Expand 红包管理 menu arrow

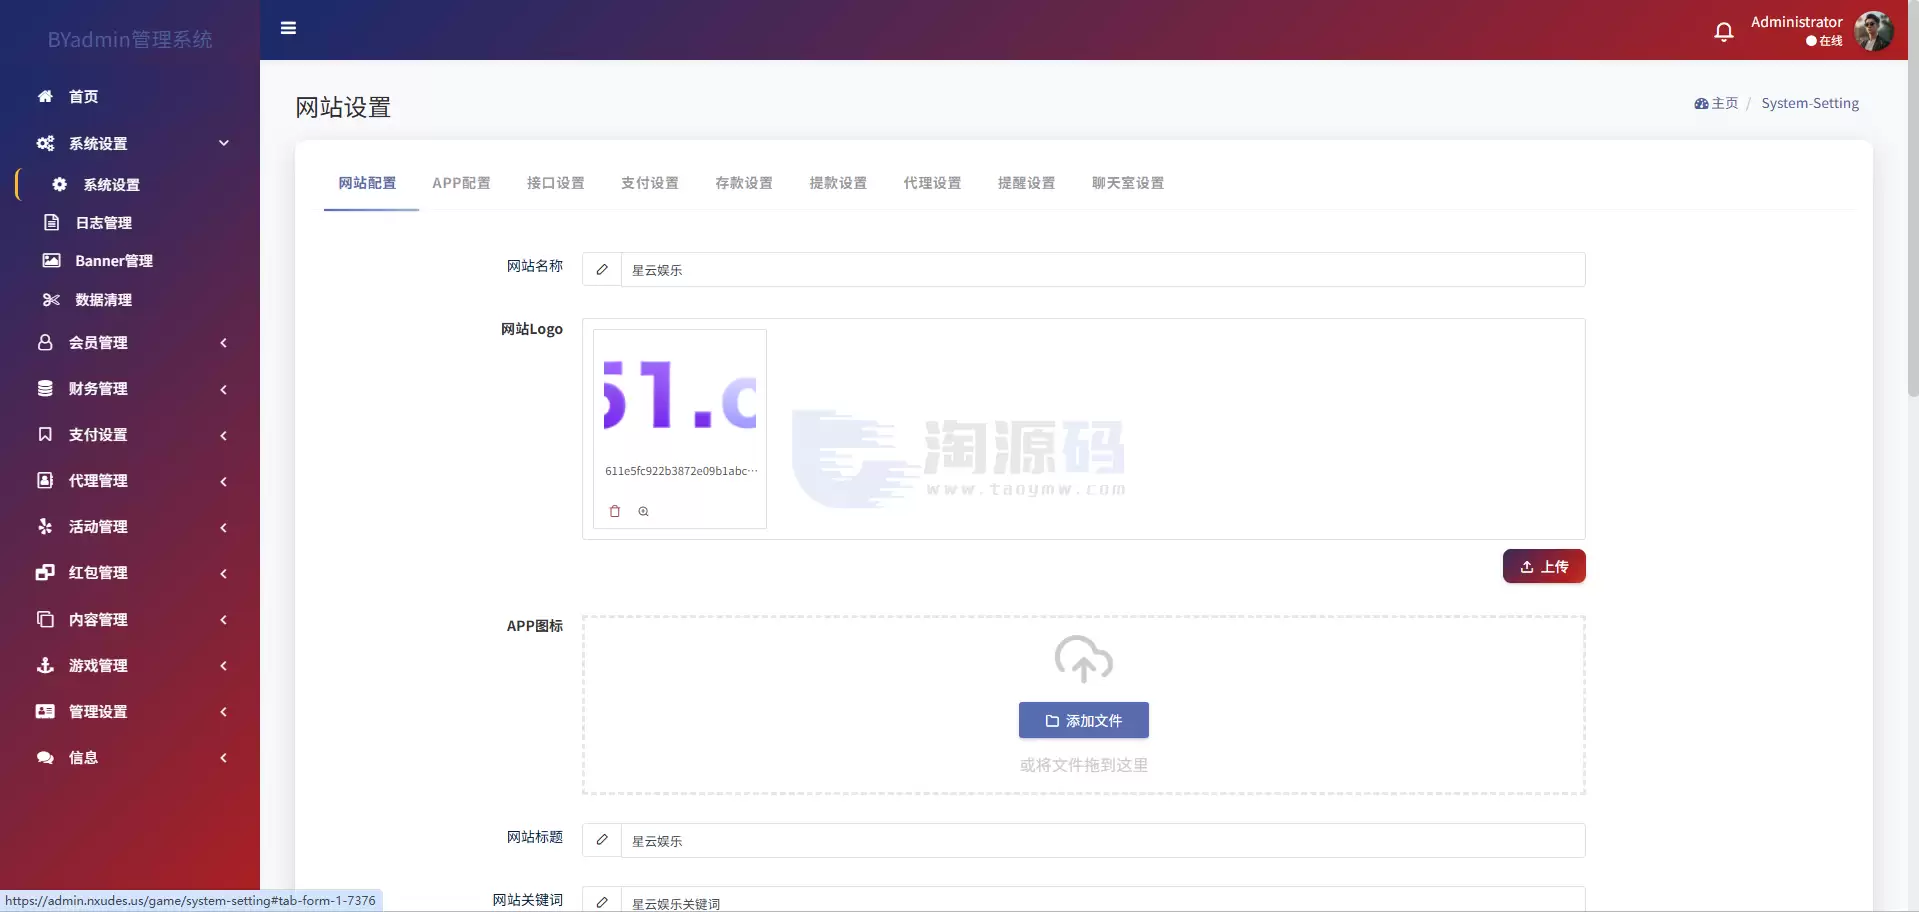click(224, 573)
